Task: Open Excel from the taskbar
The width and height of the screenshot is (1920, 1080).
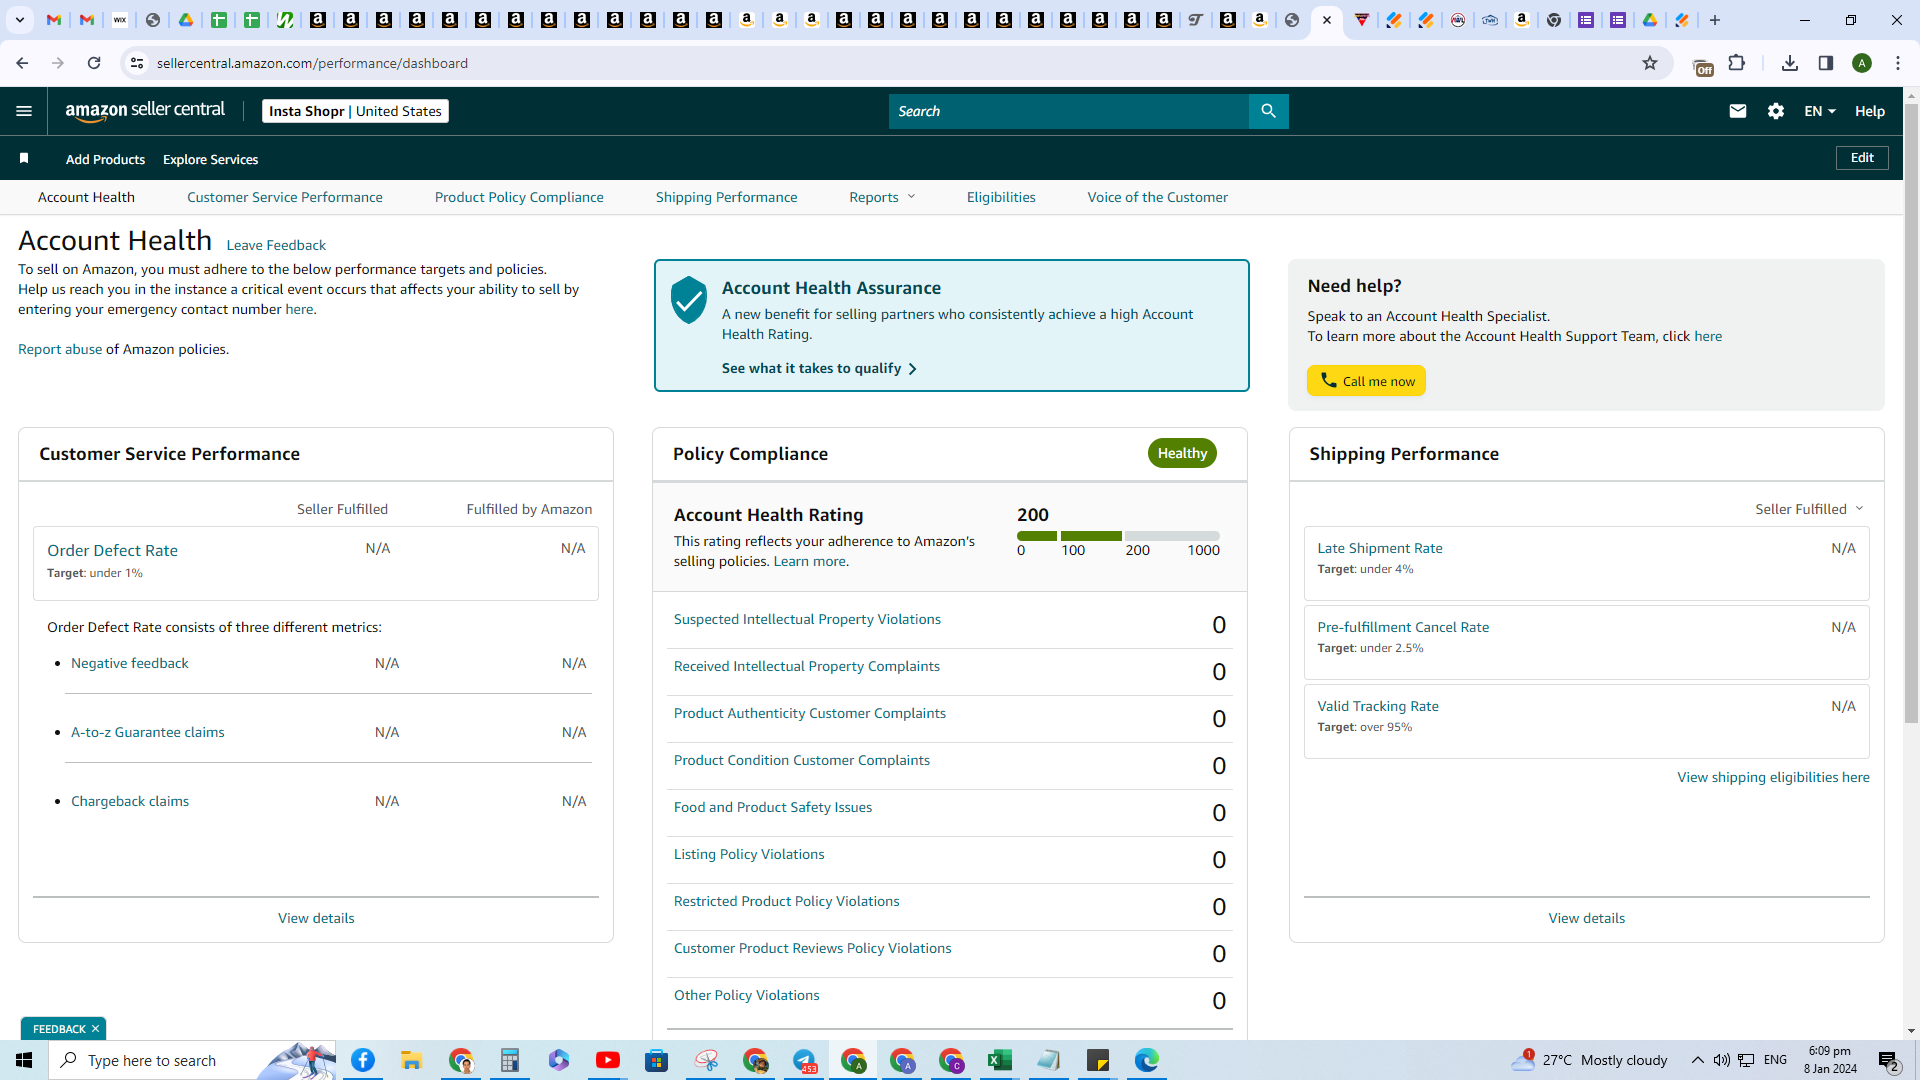Action: [1000, 1060]
